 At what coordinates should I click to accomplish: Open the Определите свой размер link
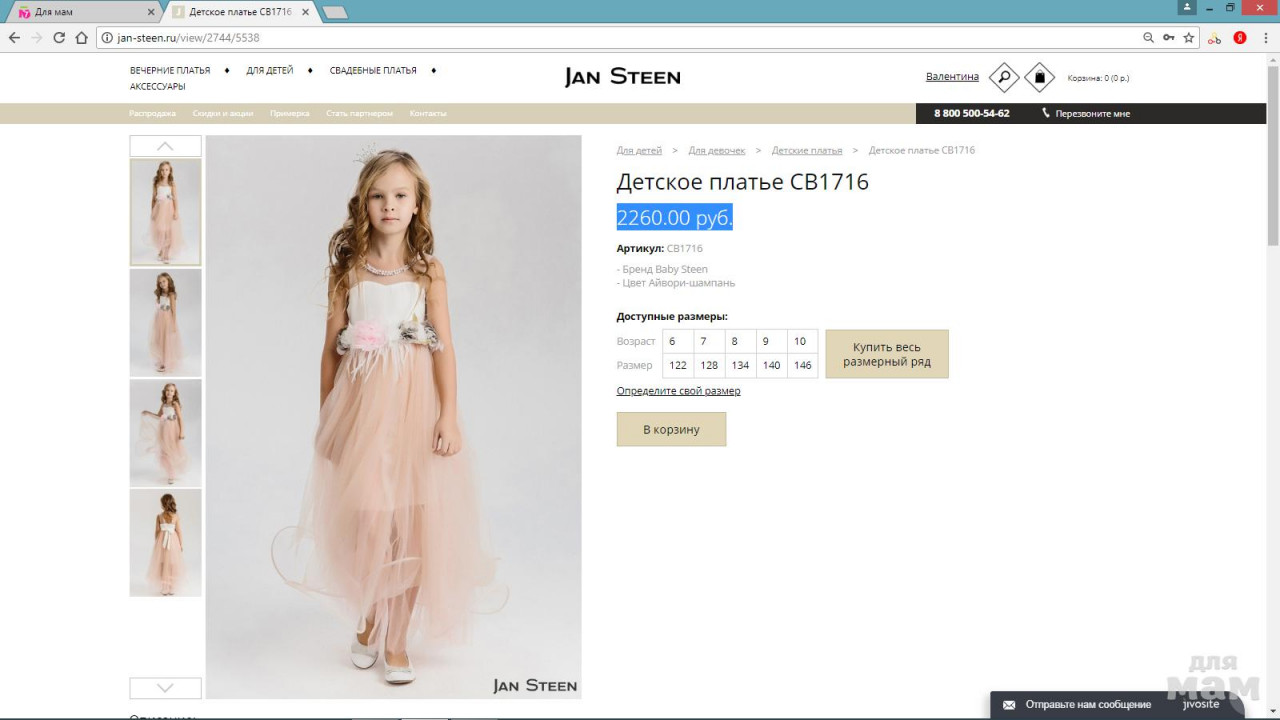pyautogui.click(x=678, y=391)
